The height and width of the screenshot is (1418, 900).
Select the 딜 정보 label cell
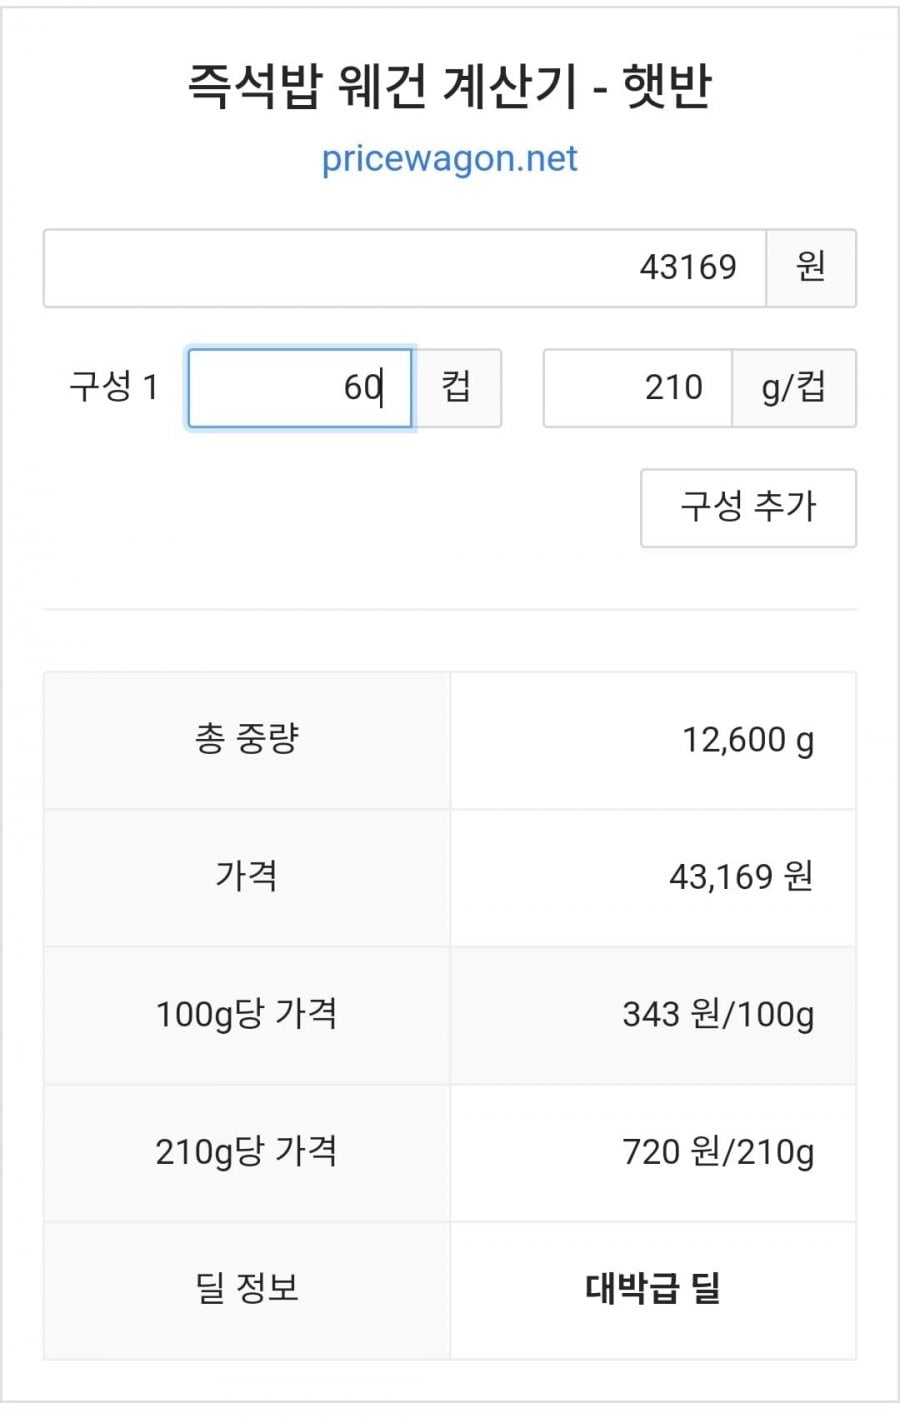click(247, 1288)
